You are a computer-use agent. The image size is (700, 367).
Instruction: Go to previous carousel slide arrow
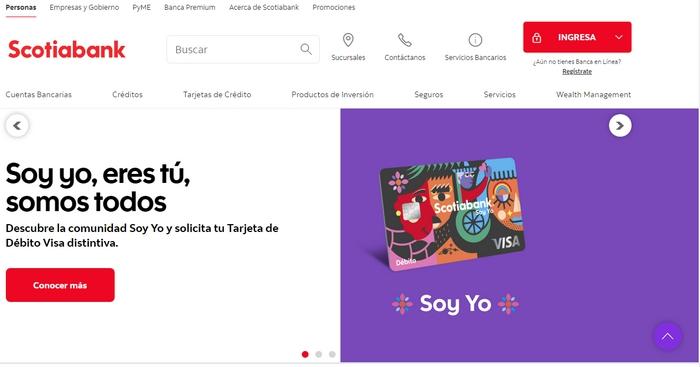tap(17, 125)
